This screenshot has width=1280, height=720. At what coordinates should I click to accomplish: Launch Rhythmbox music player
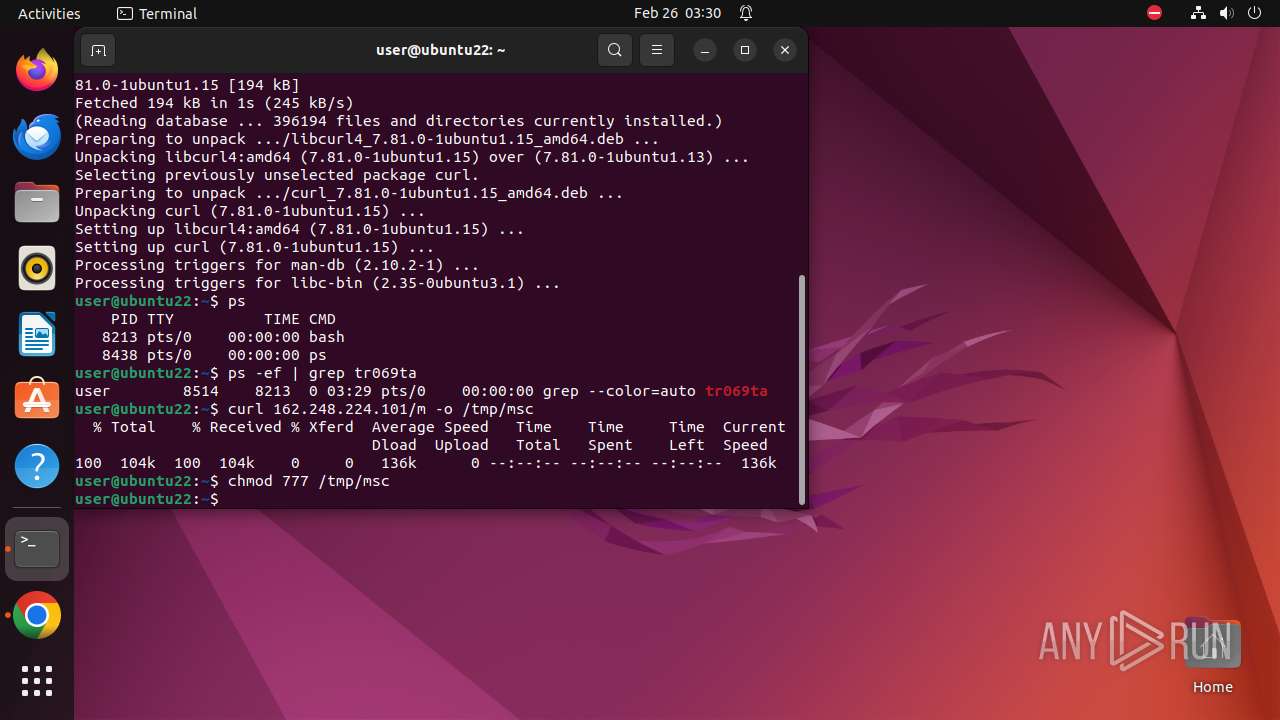click(37, 269)
